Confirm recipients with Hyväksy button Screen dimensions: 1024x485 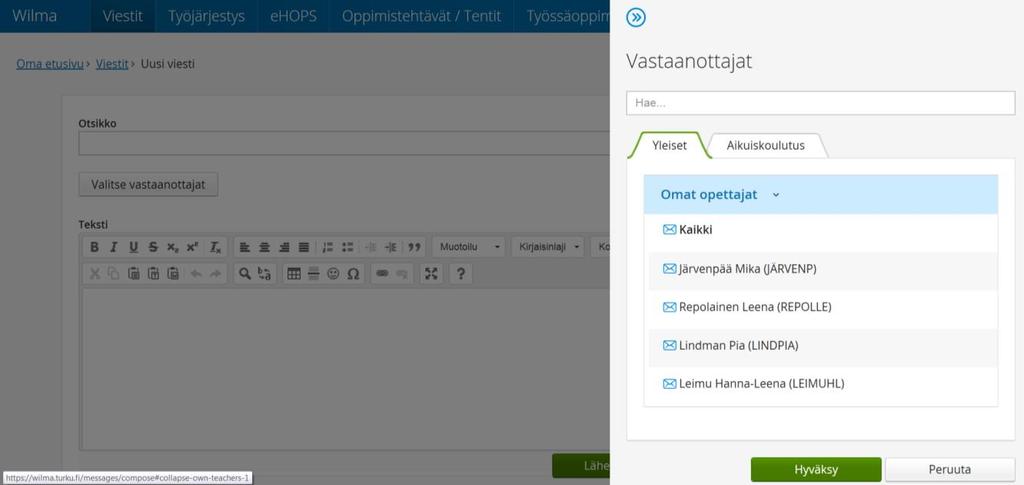(x=816, y=469)
